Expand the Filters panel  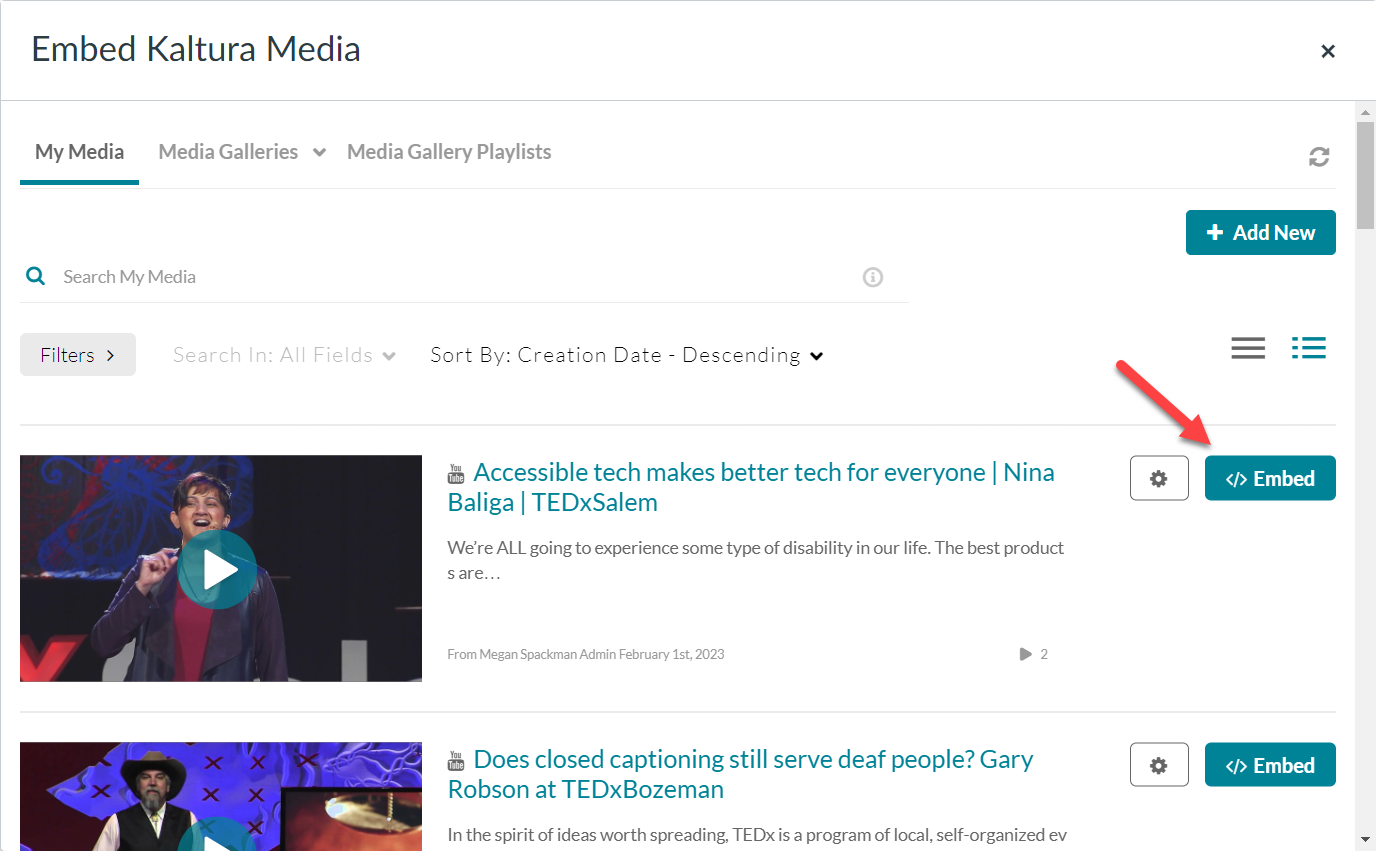pyautogui.click(x=78, y=355)
